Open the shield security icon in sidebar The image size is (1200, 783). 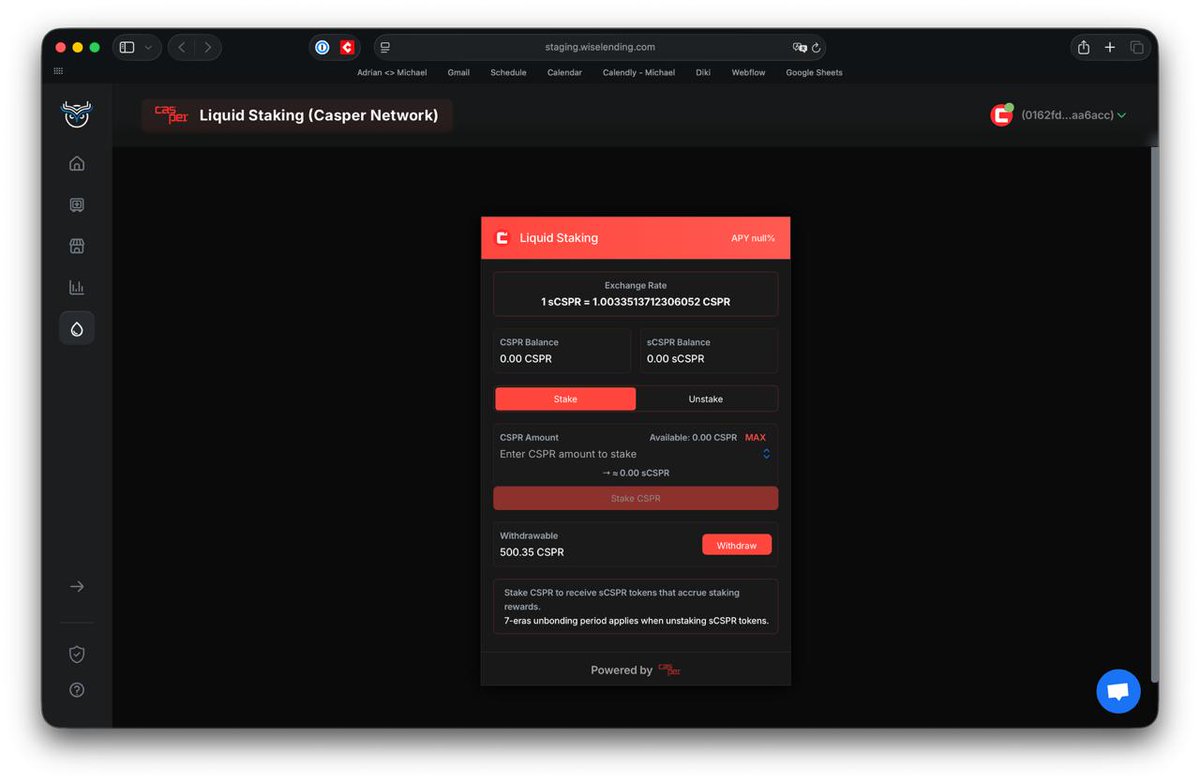(77, 654)
